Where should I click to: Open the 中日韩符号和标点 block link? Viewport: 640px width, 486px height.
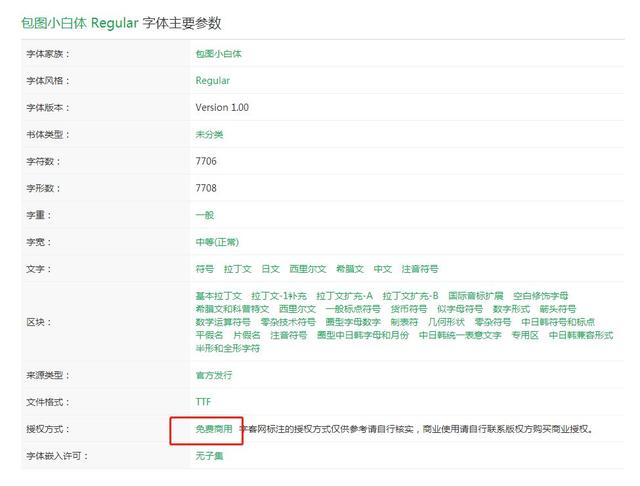(558, 322)
